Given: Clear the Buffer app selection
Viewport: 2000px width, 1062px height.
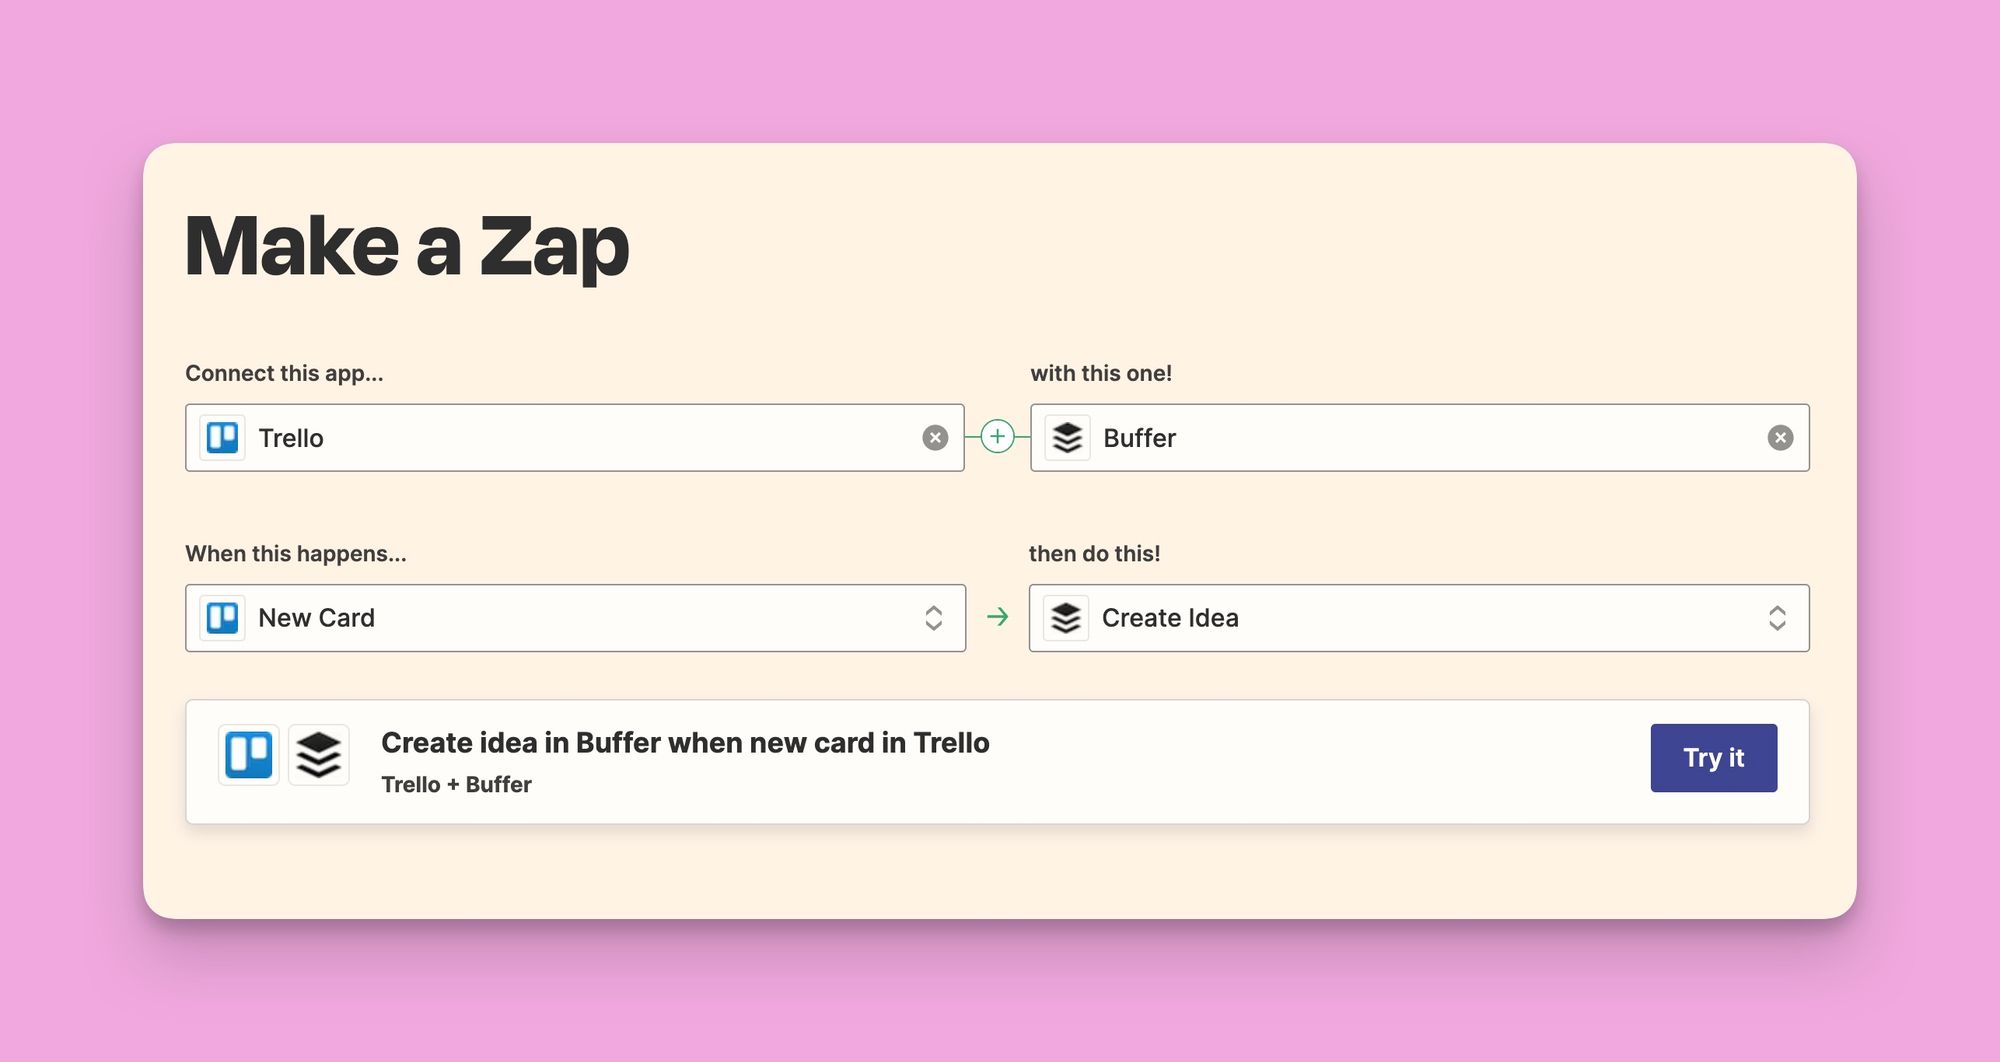Looking at the screenshot, I should tap(1781, 437).
